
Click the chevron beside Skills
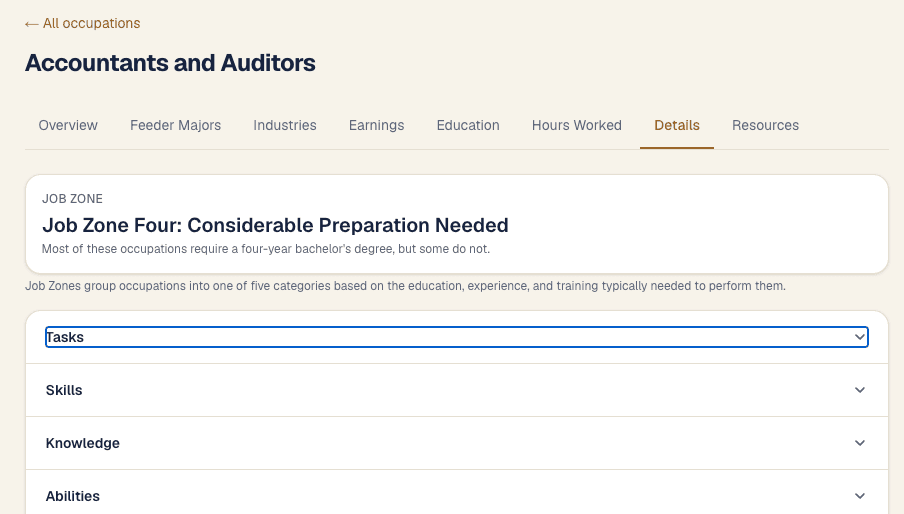(860, 390)
